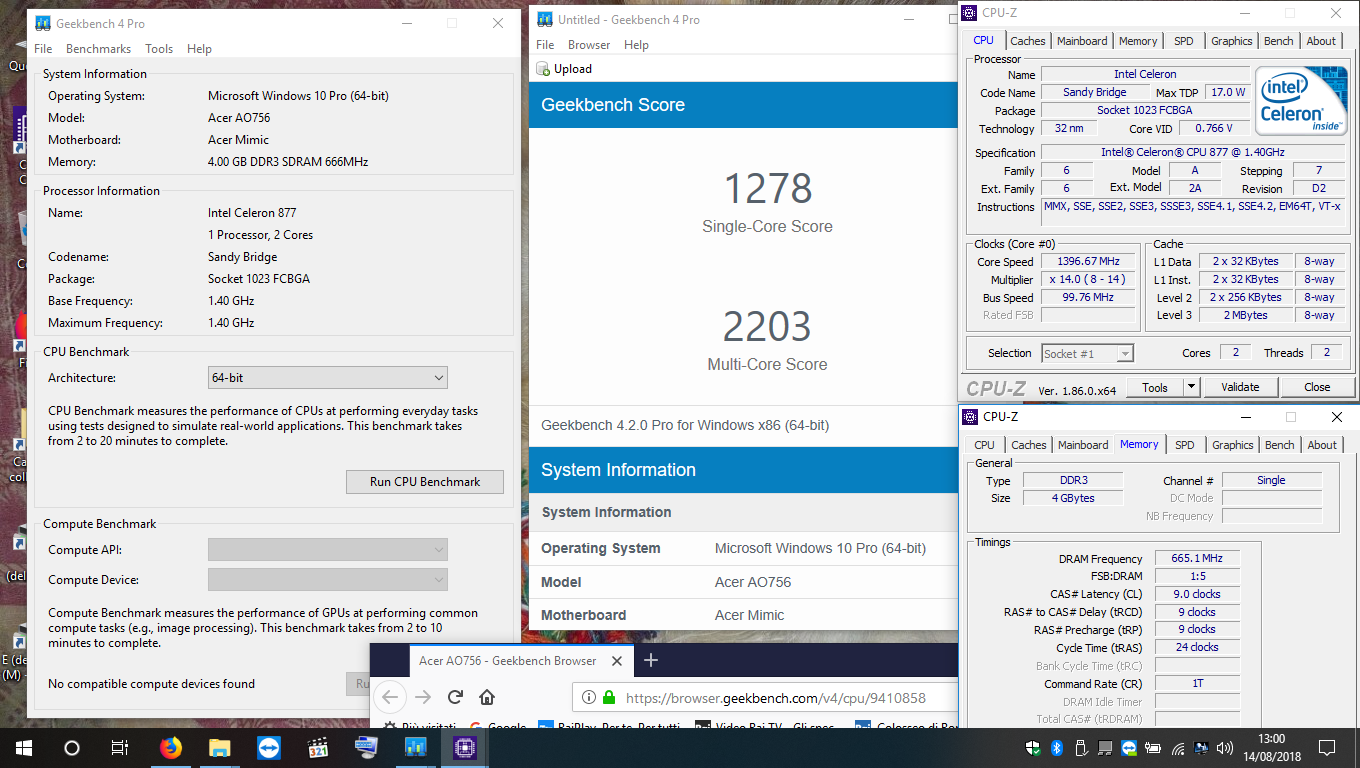The image size is (1360, 768).
Task: Expand the arrow beside the CPU-Z Tools button
Action: 1191,387
